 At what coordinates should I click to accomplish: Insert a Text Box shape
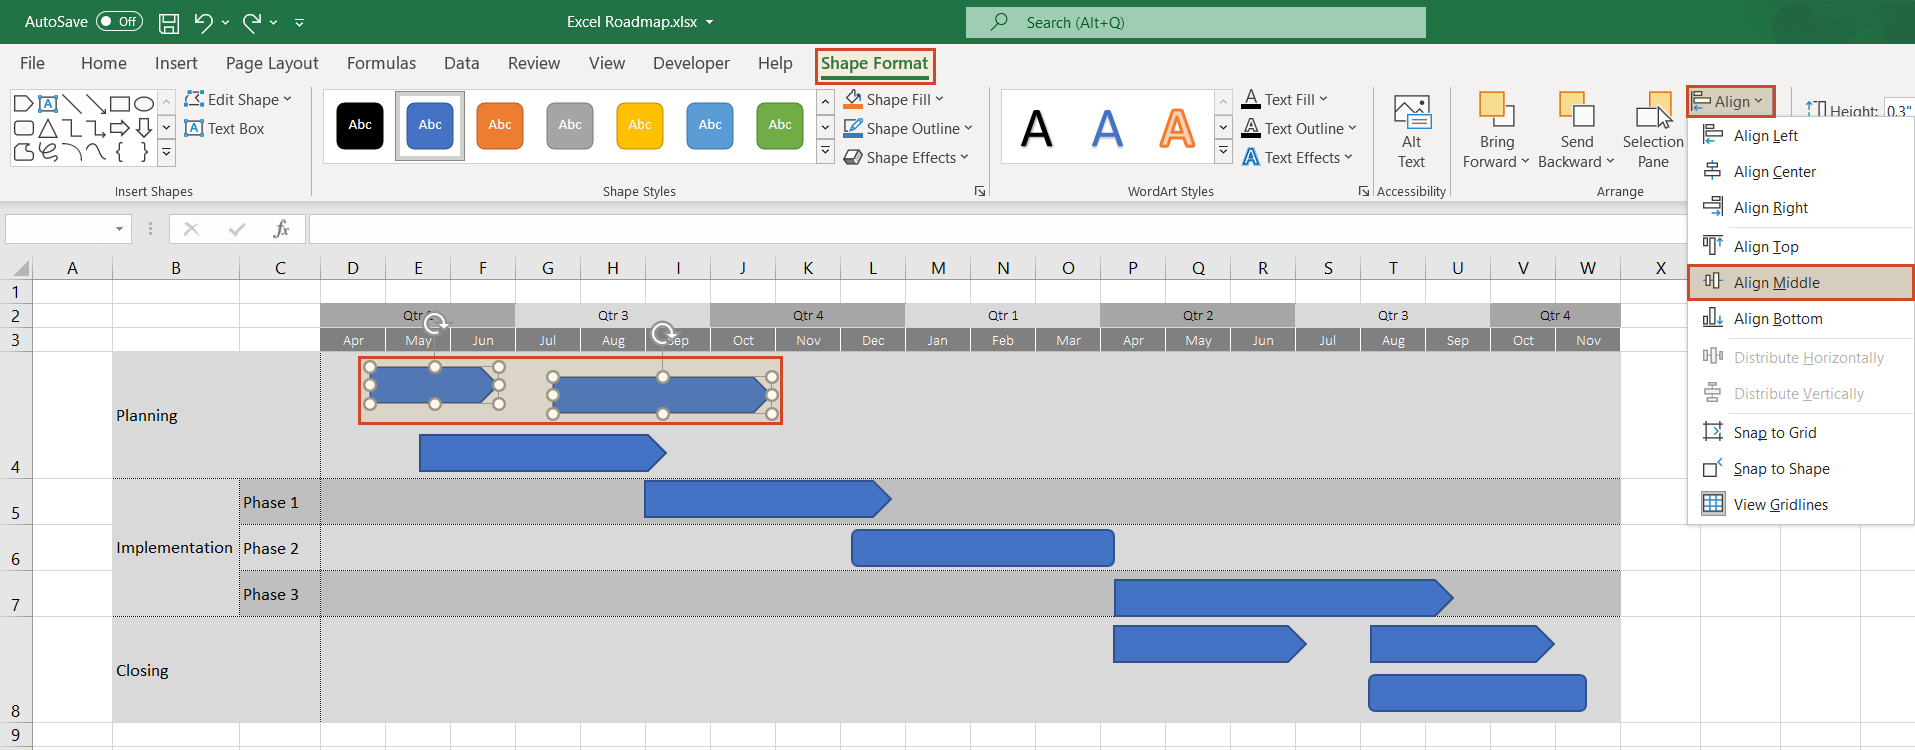click(x=225, y=129)
